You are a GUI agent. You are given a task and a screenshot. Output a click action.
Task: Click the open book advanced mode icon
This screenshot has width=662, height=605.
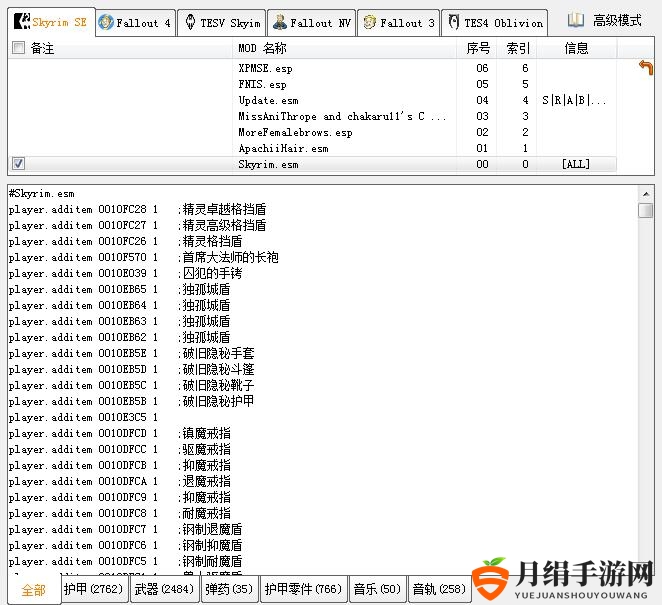[575, 20]
